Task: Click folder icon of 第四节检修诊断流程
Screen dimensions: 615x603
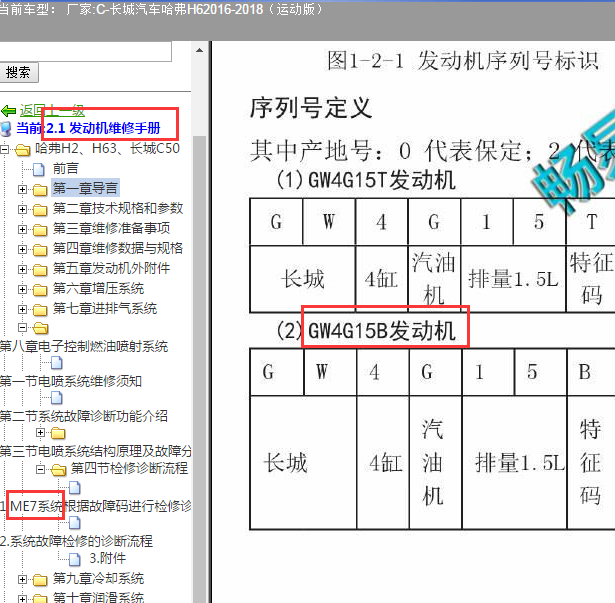Action: pos(59,469)
